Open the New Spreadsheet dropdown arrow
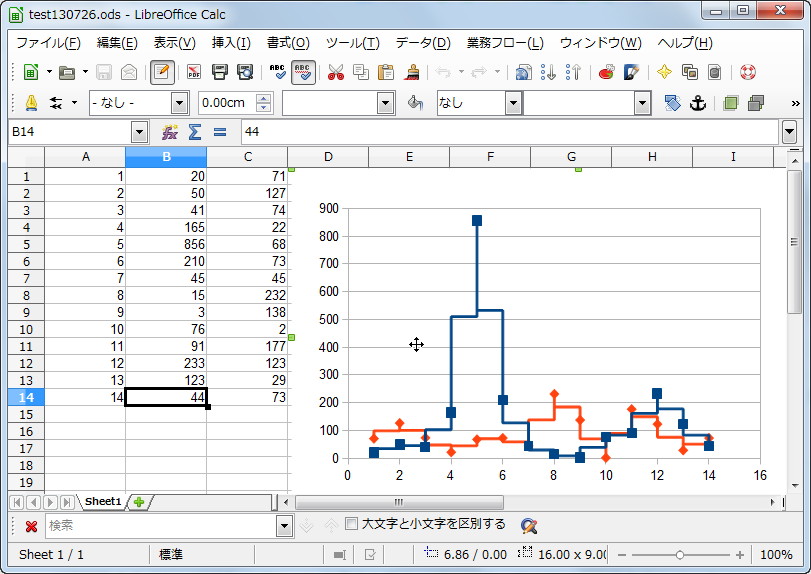 (49, 72)
